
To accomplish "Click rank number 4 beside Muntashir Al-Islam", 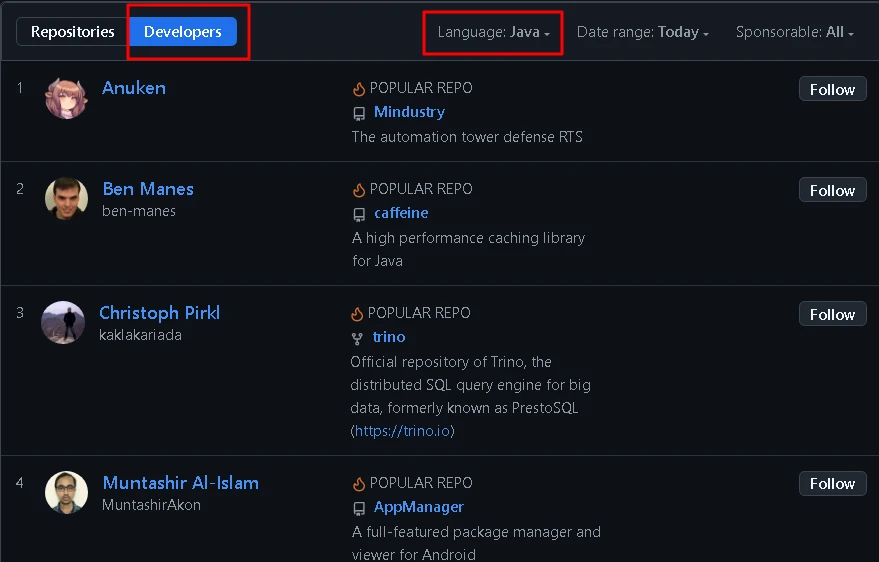I will (20, 482).
